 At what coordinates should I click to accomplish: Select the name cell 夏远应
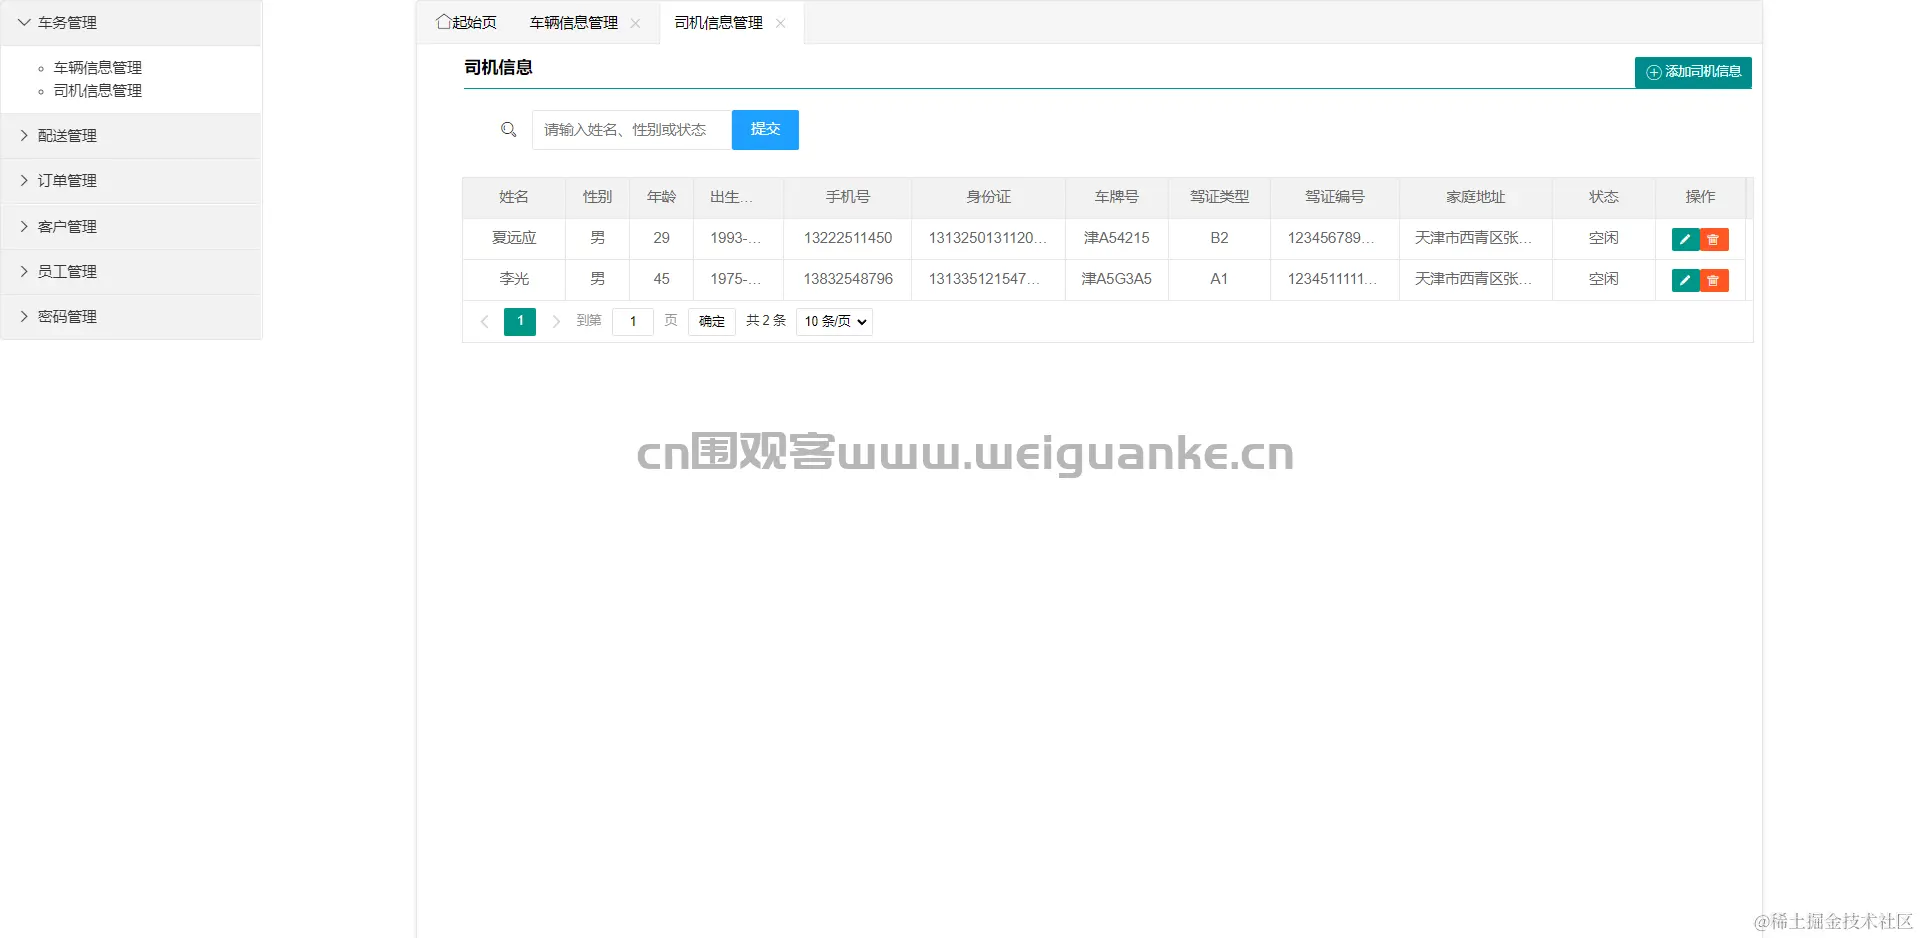coord(514,238)
